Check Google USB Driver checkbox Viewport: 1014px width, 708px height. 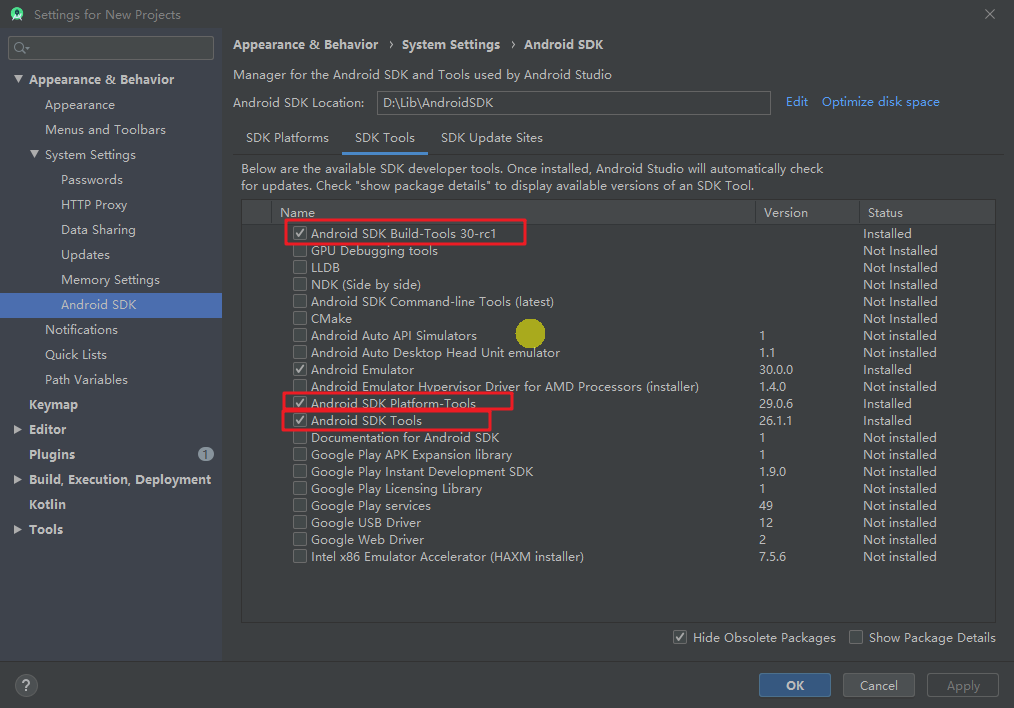(x=299, y=522)
